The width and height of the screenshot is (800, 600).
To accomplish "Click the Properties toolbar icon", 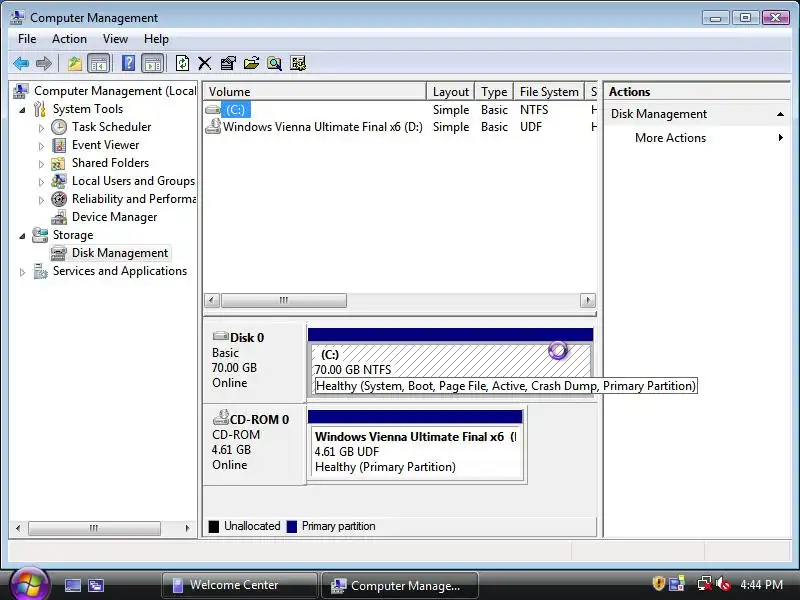I will (228, 64).
